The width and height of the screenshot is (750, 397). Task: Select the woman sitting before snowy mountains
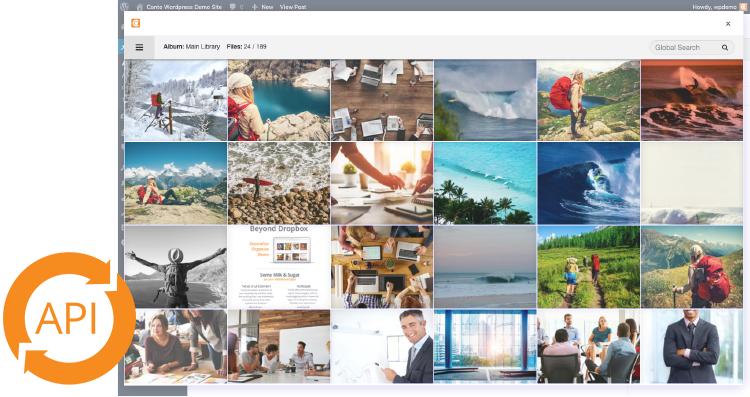point(176,183)
